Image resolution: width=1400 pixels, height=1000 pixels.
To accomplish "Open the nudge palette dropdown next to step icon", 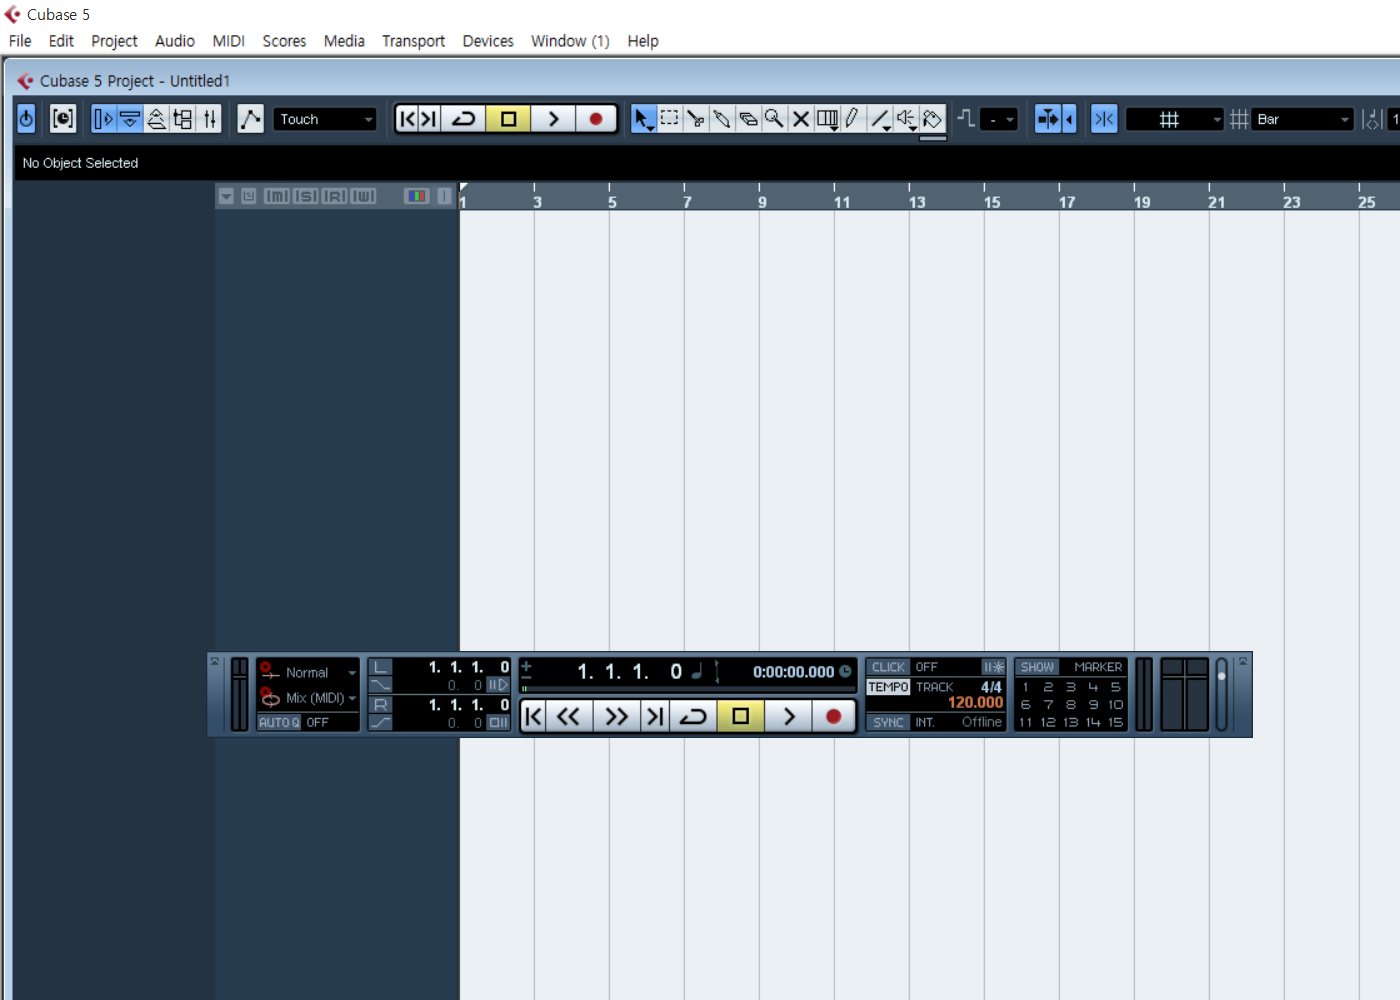I will 999,119.
